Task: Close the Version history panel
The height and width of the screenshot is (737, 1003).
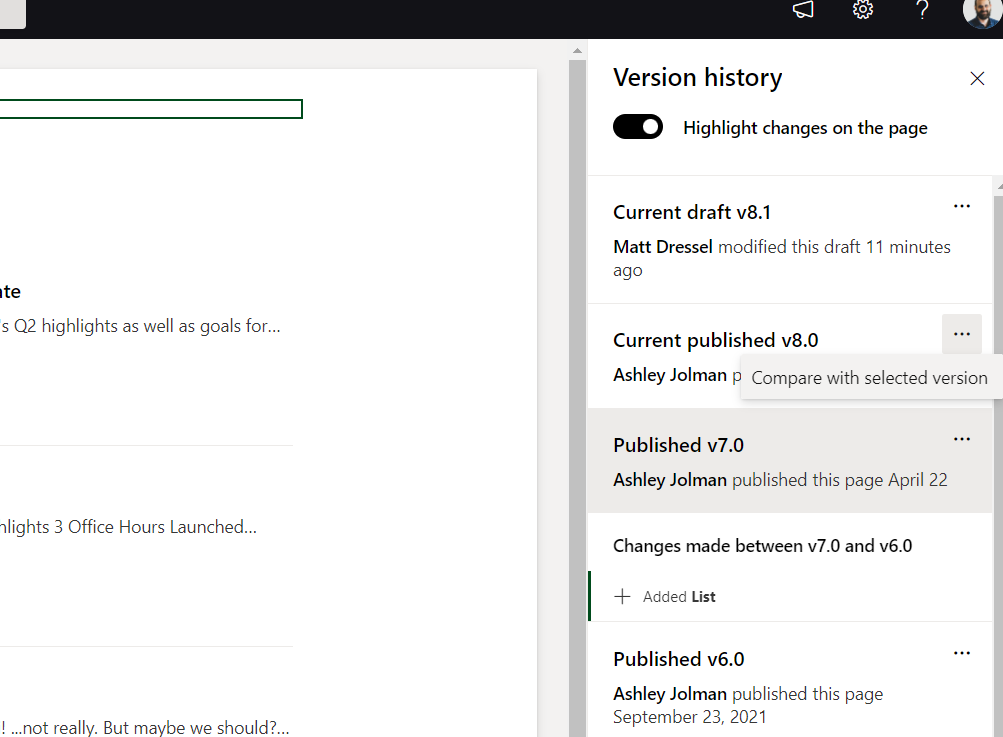Action: coord(977,78)
